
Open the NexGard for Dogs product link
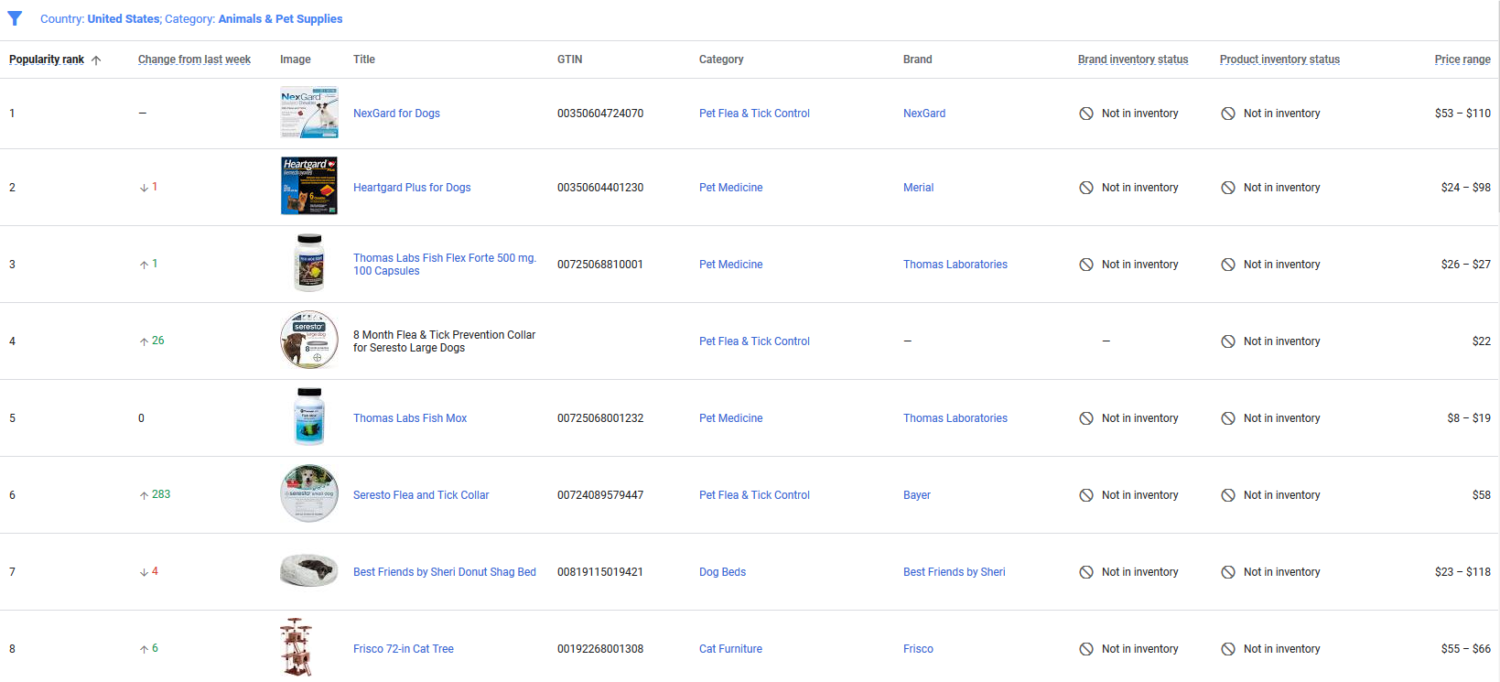click(x=396, y=113)
